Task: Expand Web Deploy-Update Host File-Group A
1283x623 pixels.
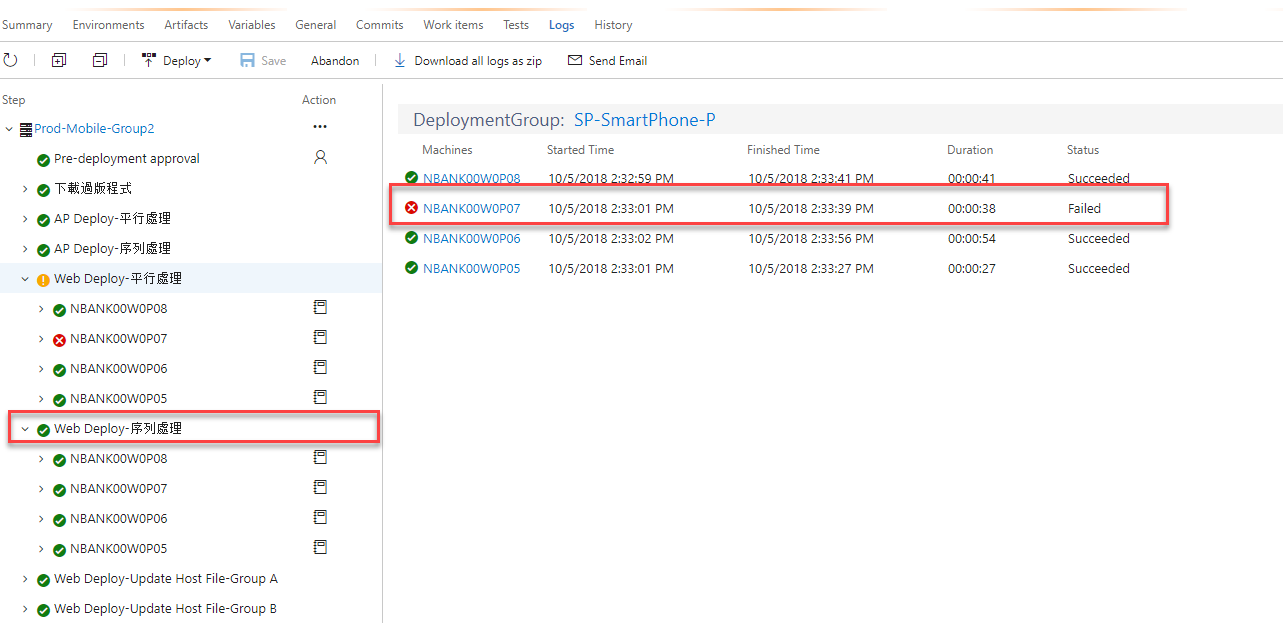Action: (27, 578)
